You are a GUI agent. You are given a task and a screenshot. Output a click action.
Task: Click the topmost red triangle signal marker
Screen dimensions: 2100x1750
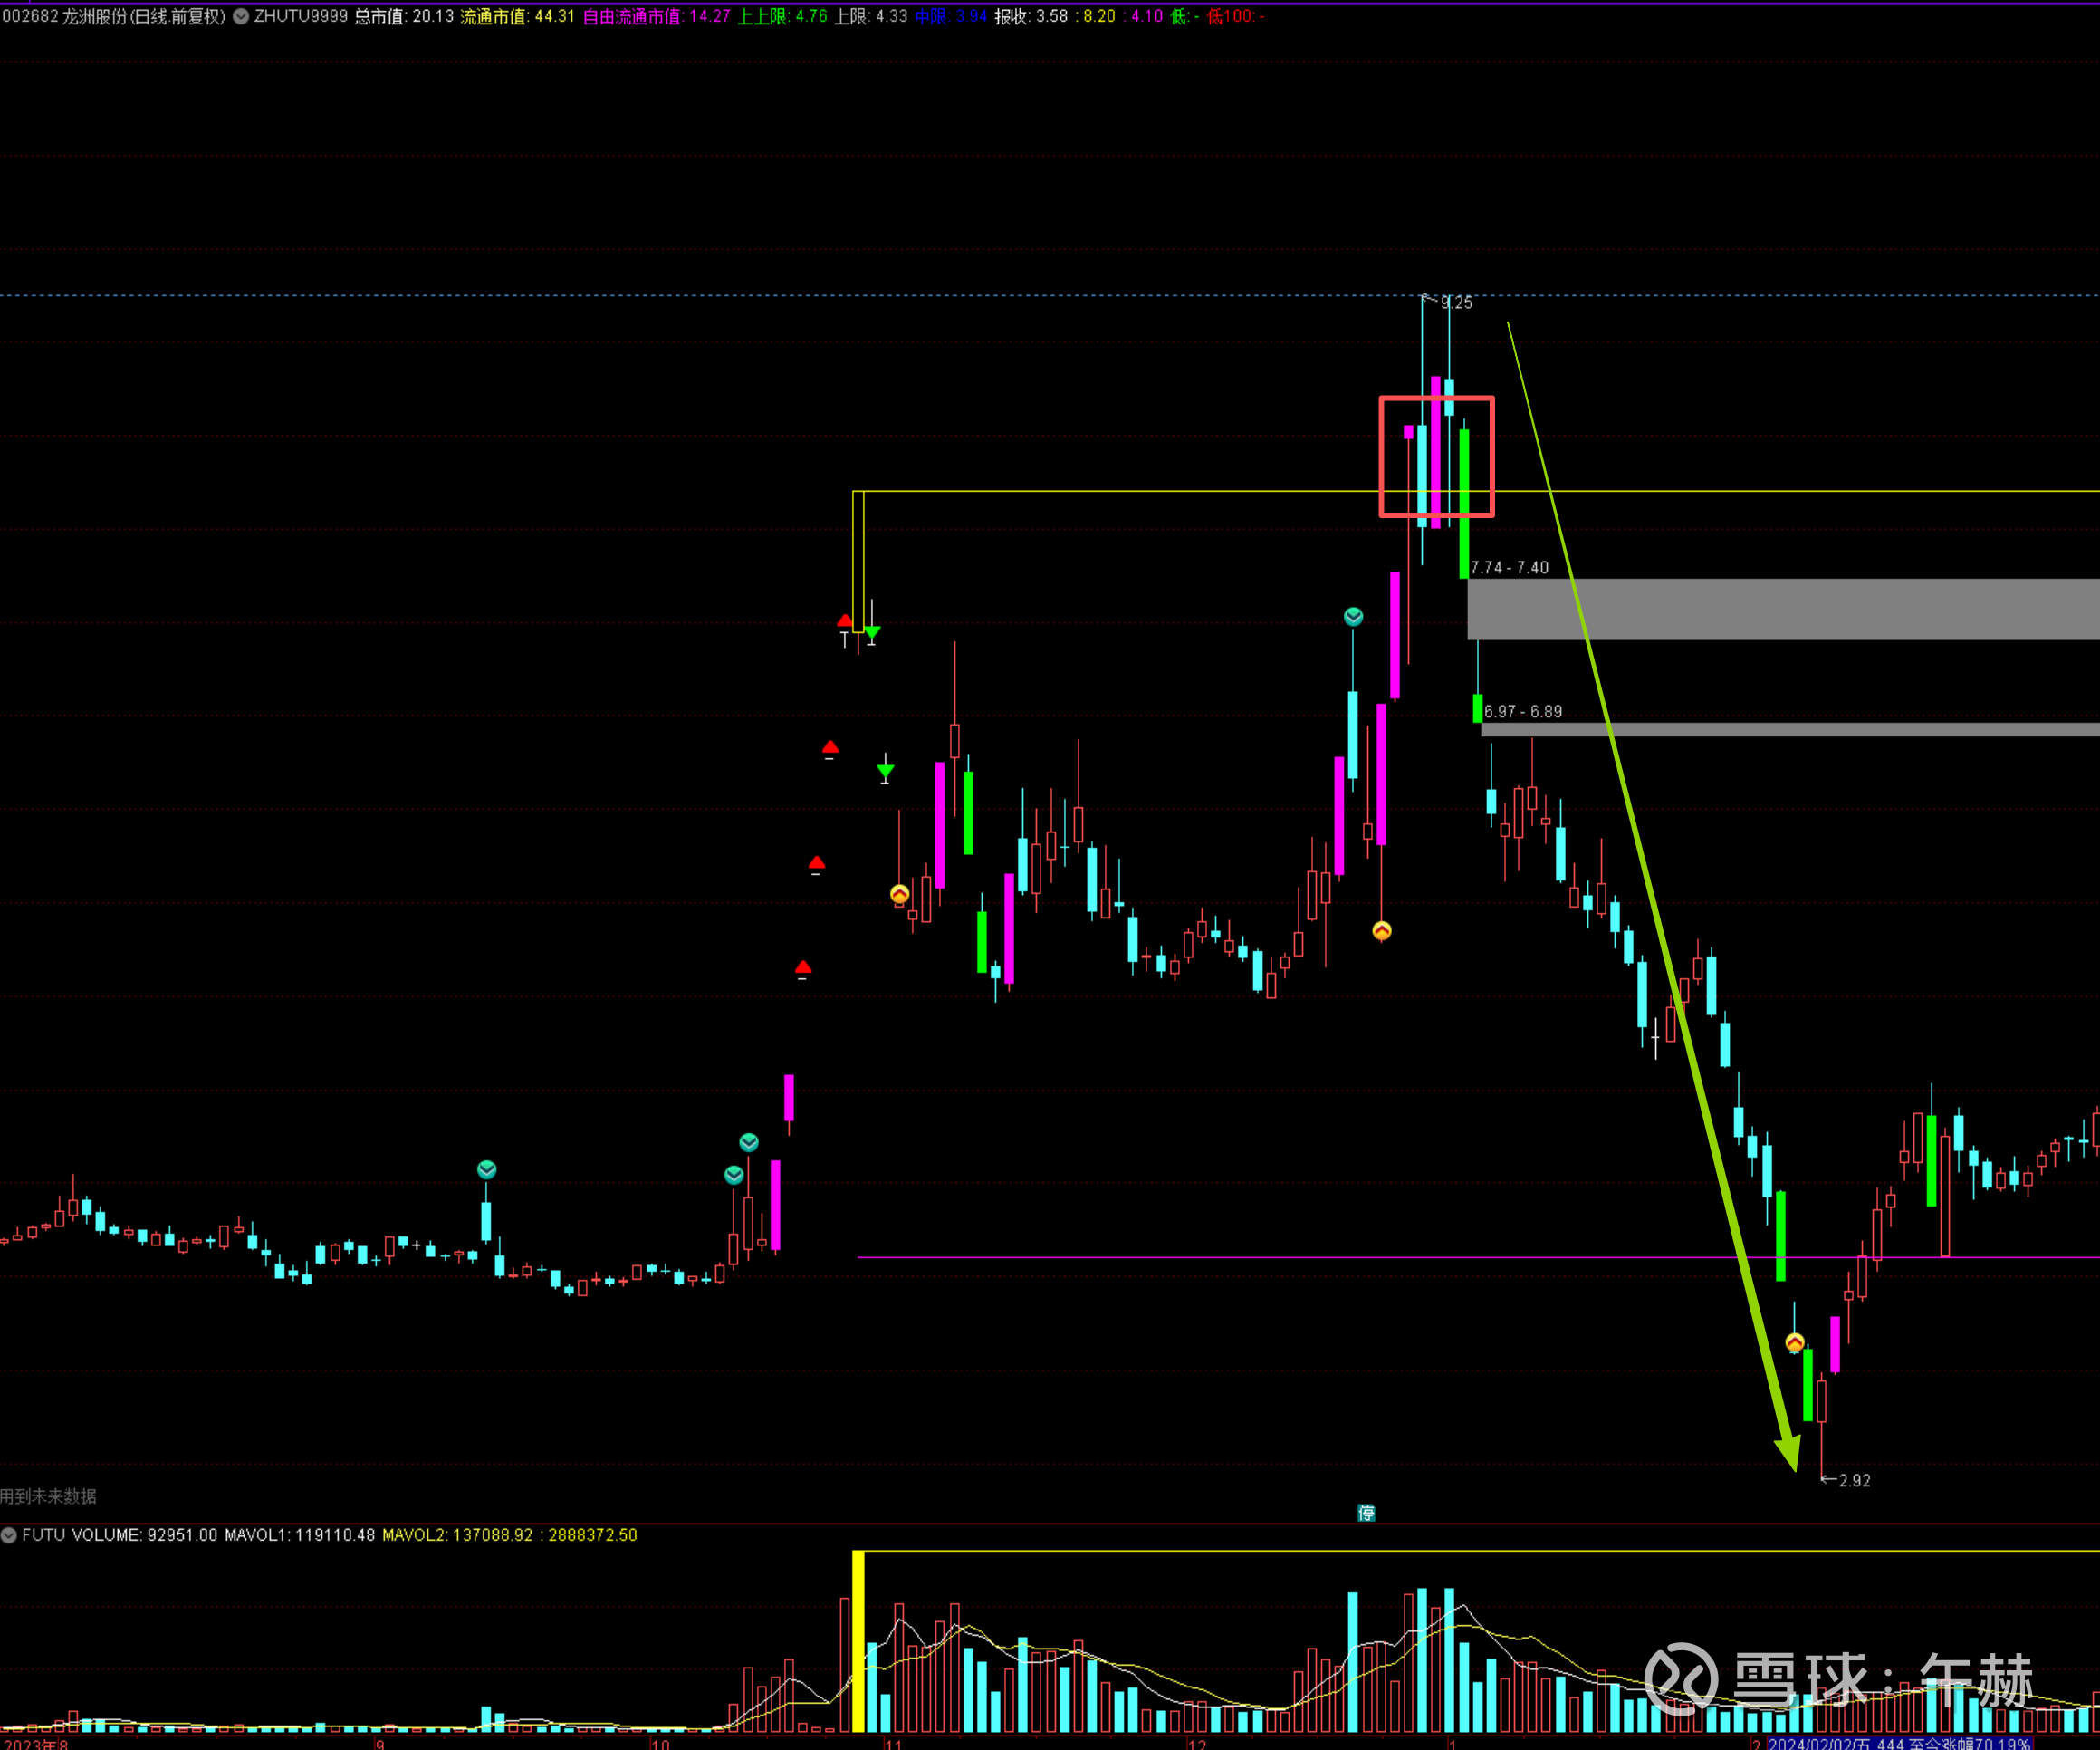(845, 622)
